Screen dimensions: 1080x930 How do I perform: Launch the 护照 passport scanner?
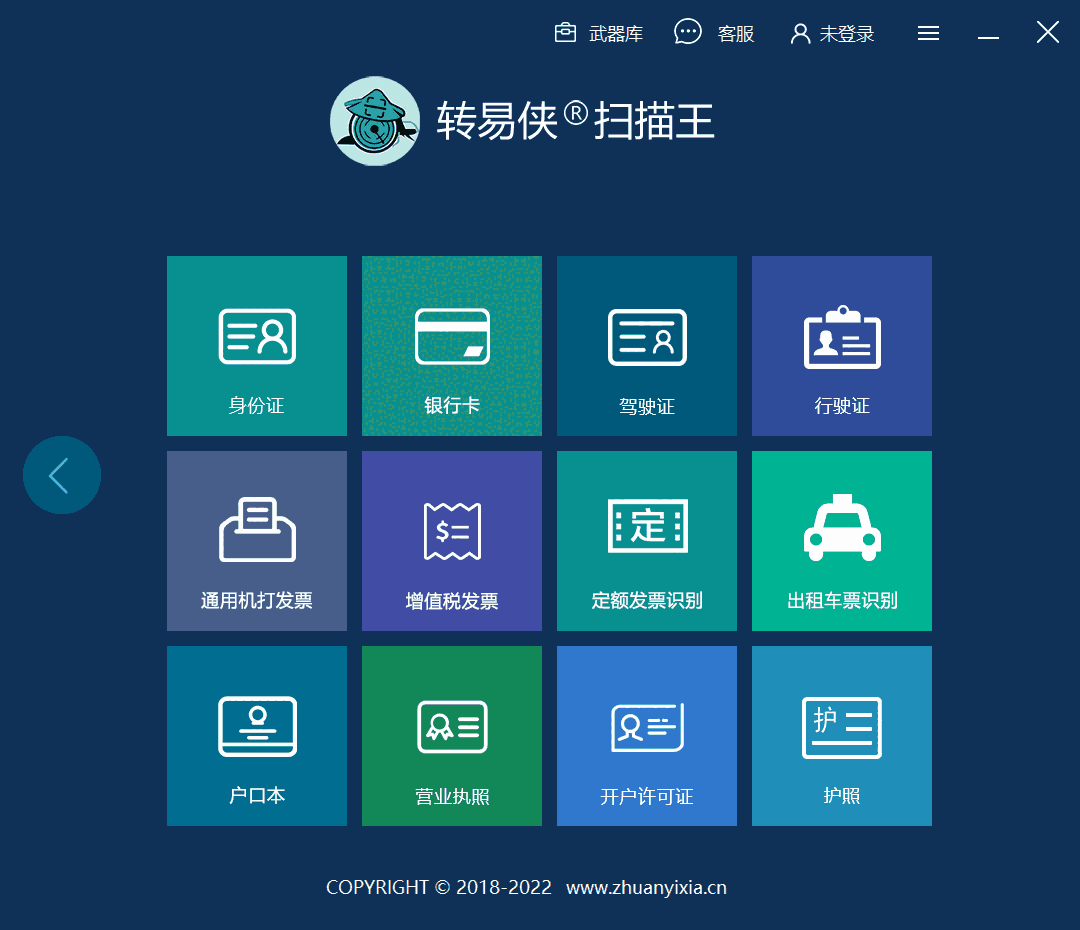click(x=841, y=736)
